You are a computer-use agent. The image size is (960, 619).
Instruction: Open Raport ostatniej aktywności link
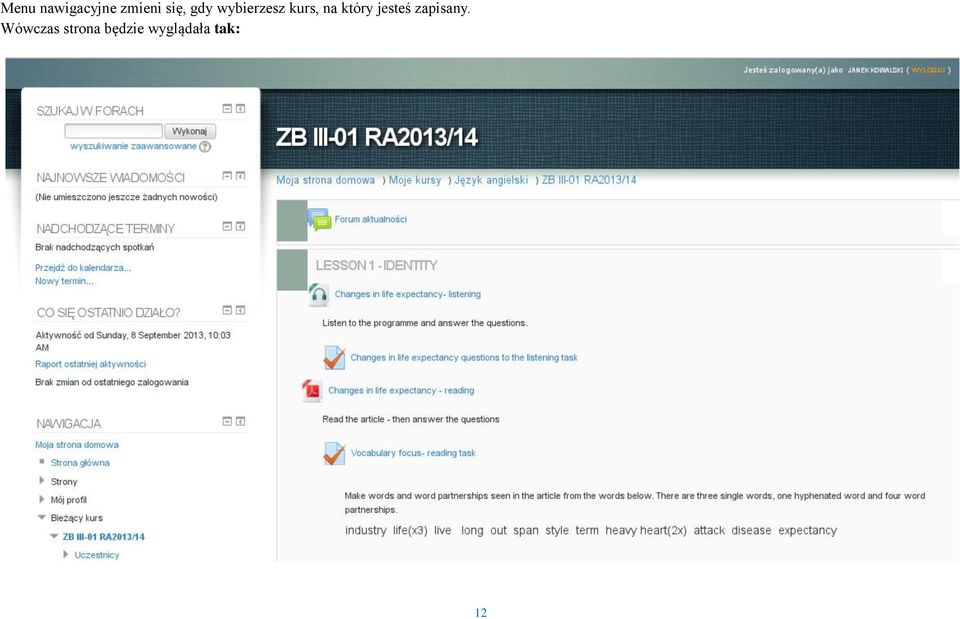91,364
